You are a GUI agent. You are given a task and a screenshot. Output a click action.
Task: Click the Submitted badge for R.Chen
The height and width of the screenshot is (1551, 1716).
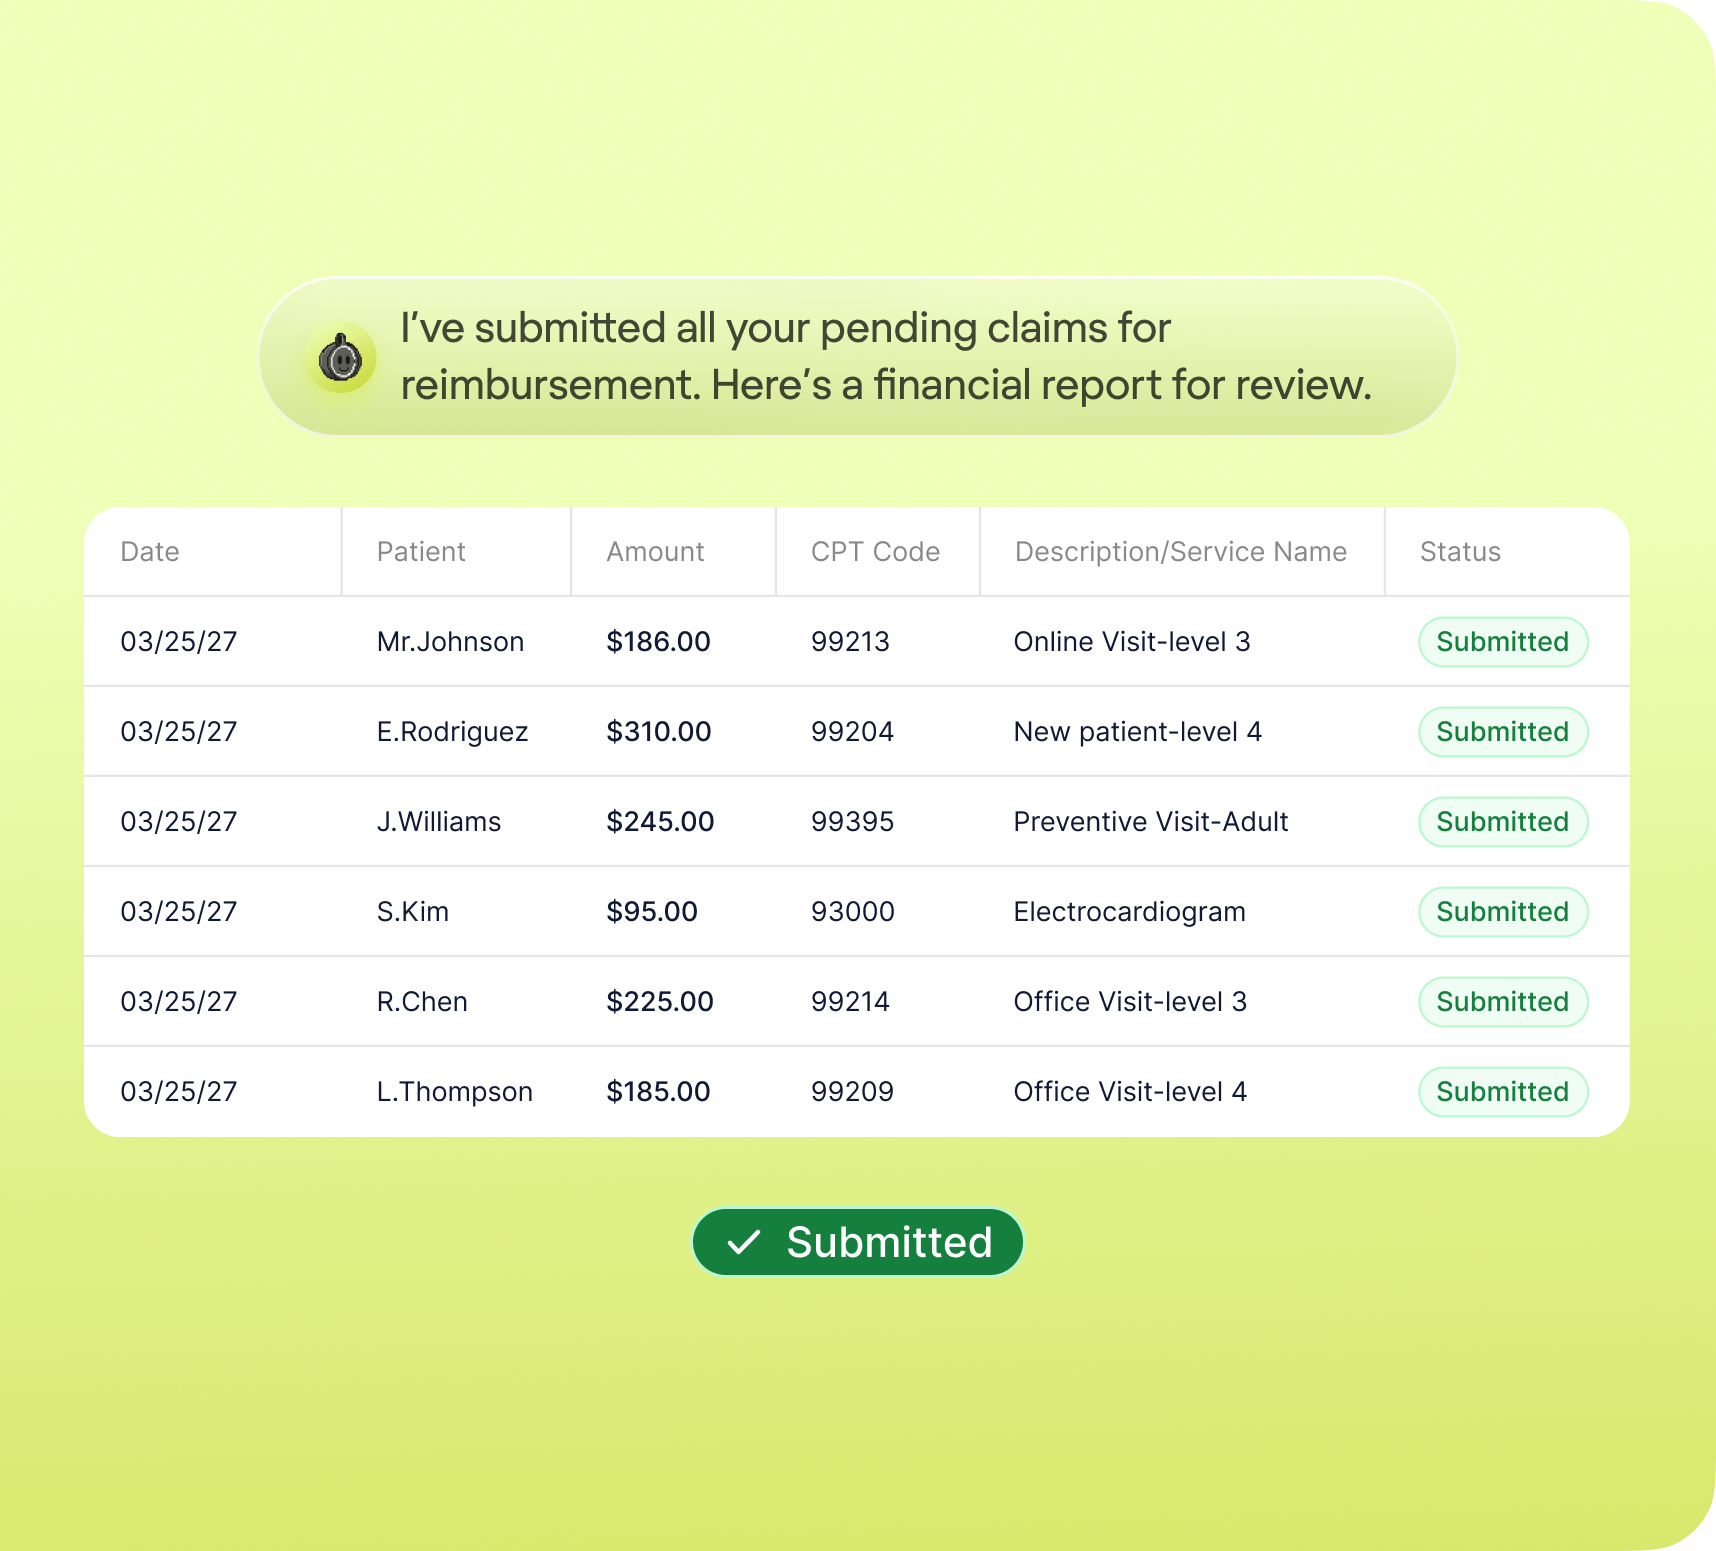pyautogui.click(x=1502, y=1001)
